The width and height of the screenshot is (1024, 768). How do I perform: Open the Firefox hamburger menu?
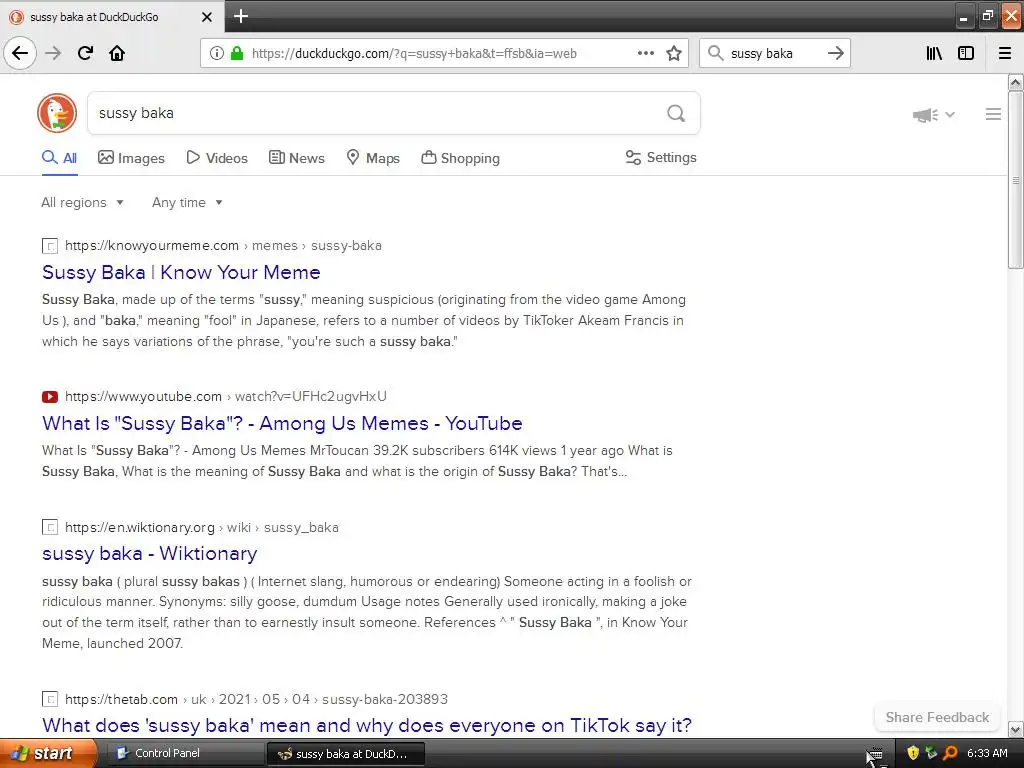point(1005,53)
